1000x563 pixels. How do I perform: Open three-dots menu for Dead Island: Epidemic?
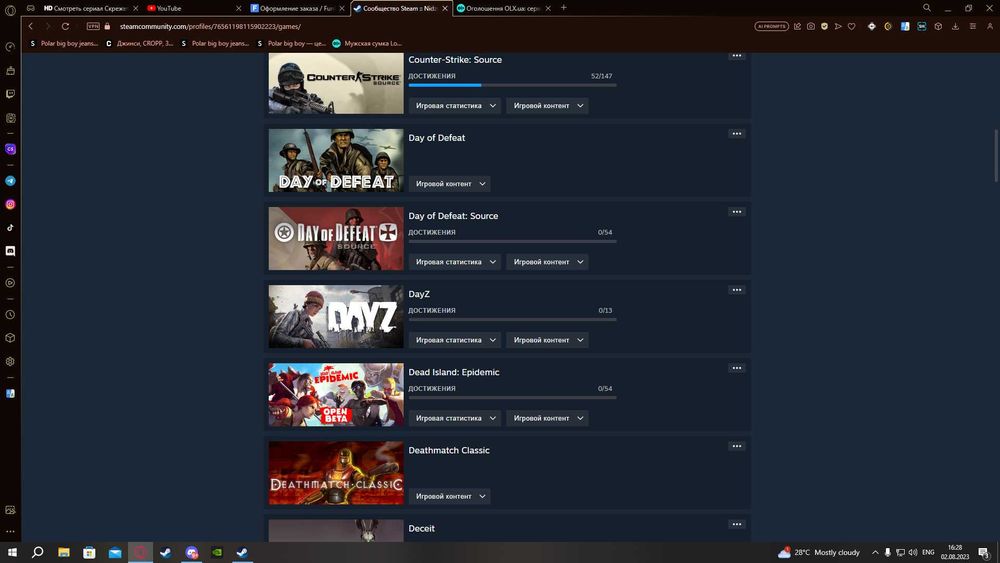point(737,368)
